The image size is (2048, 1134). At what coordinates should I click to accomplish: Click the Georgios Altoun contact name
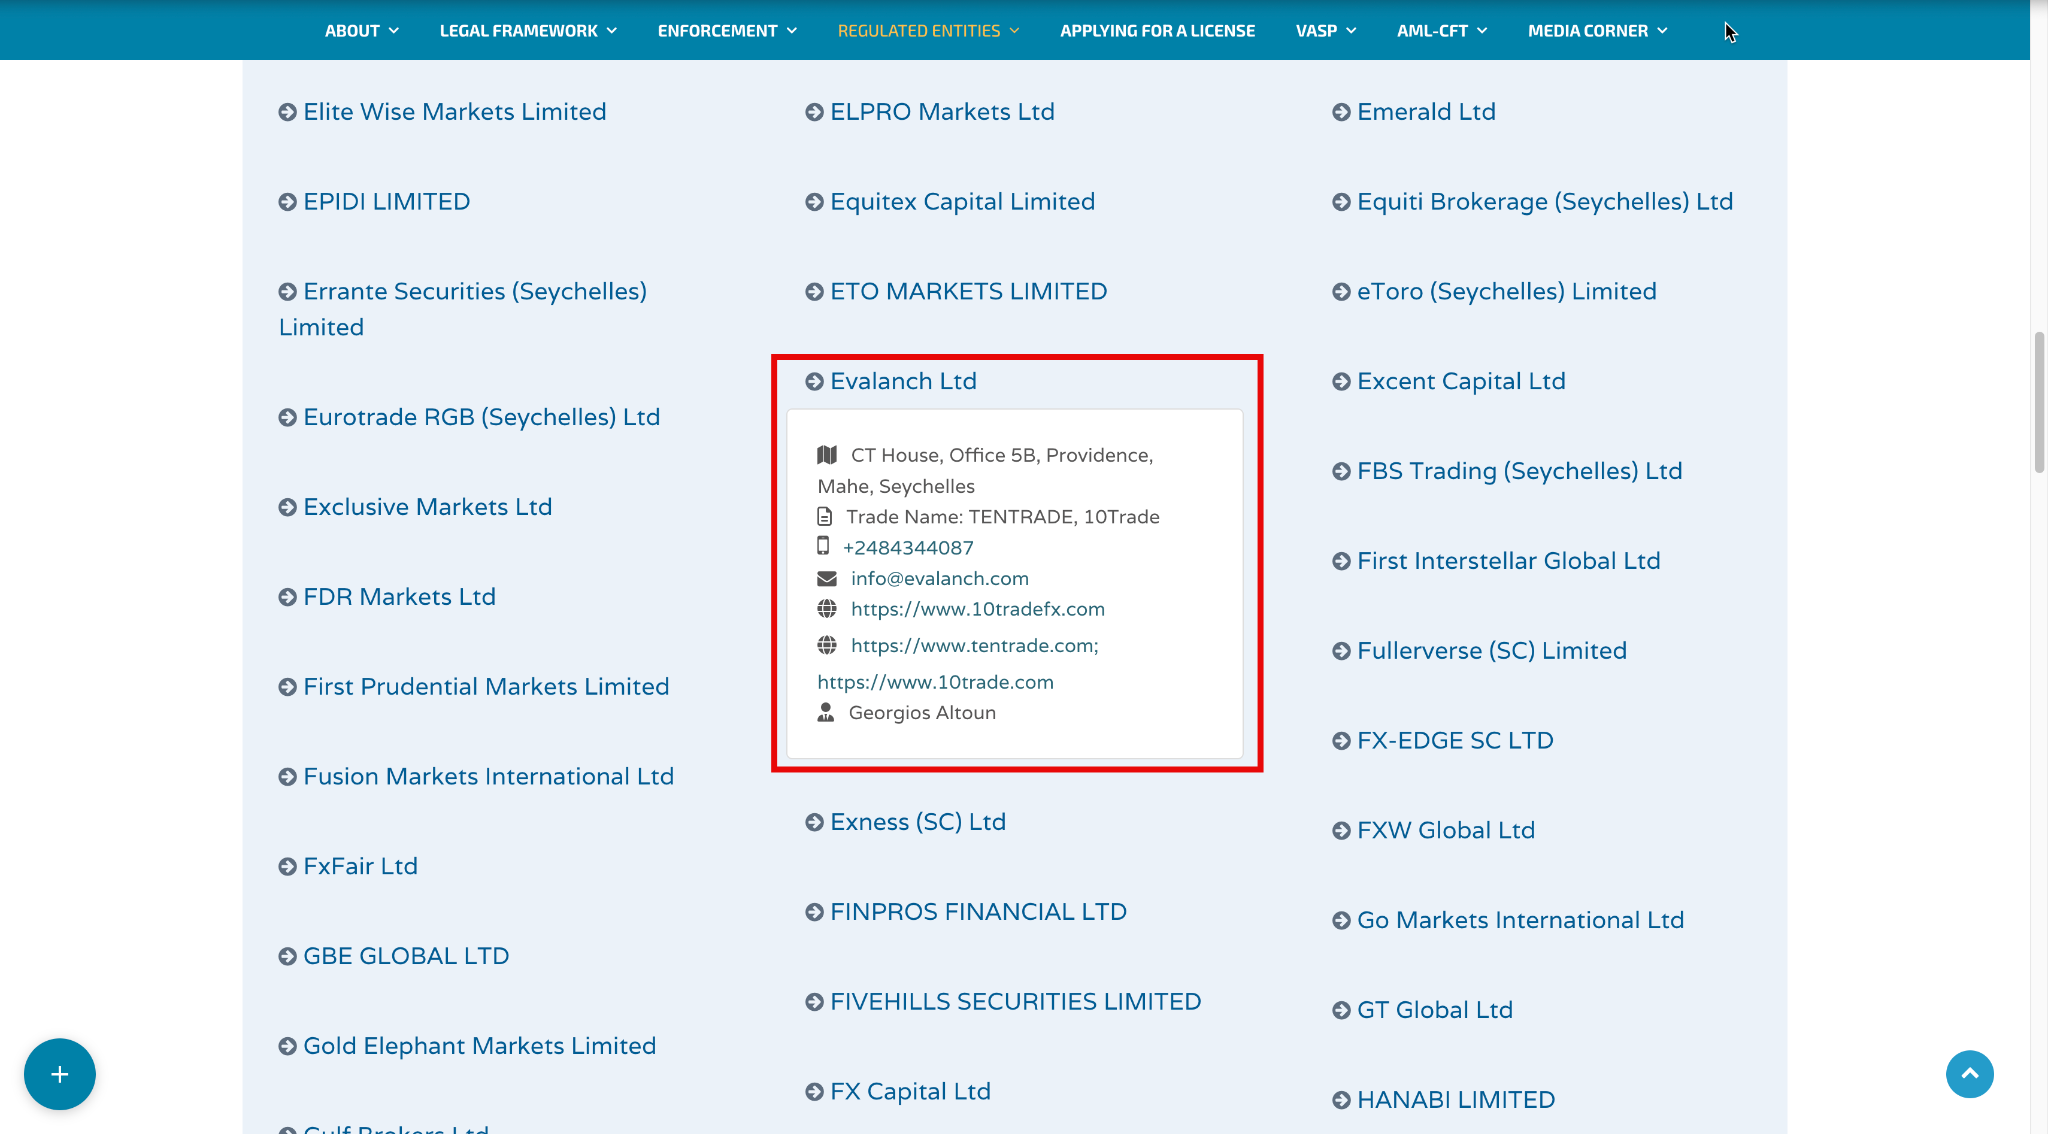pyautogui.click(x=922, y=713)
